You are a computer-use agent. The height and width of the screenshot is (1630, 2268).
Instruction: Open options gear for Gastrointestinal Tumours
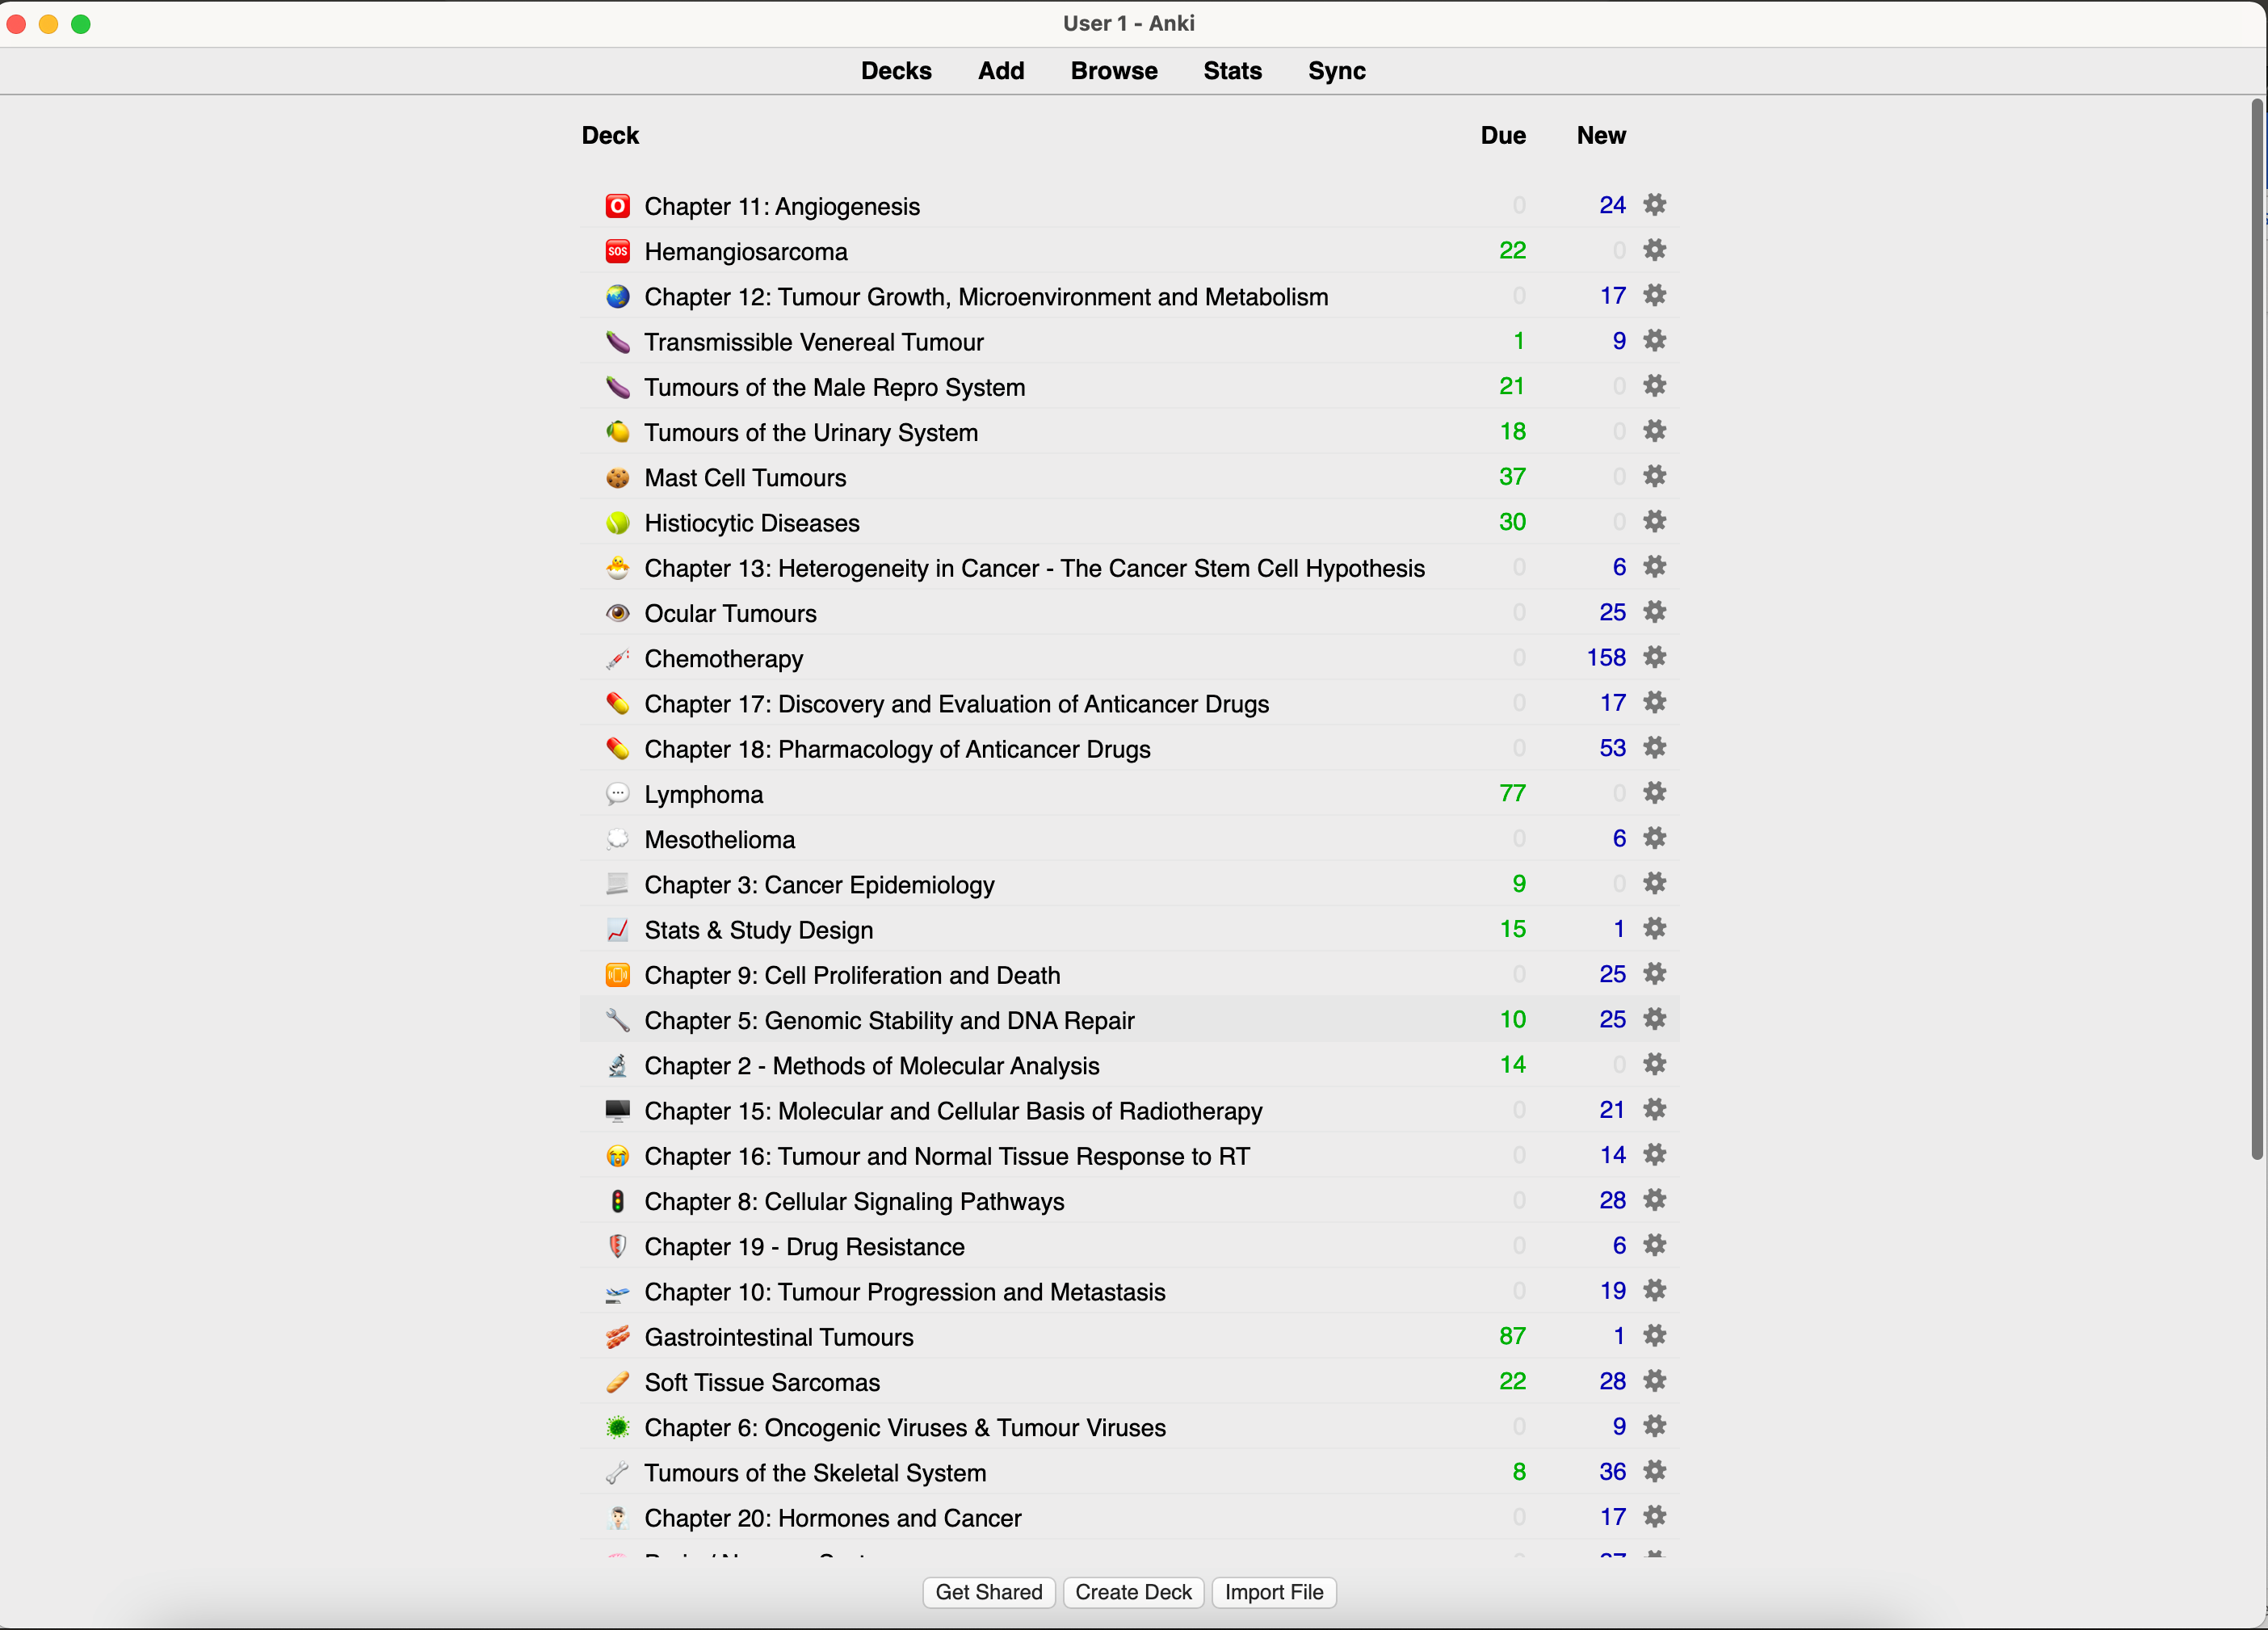tap(1655, 1336)
